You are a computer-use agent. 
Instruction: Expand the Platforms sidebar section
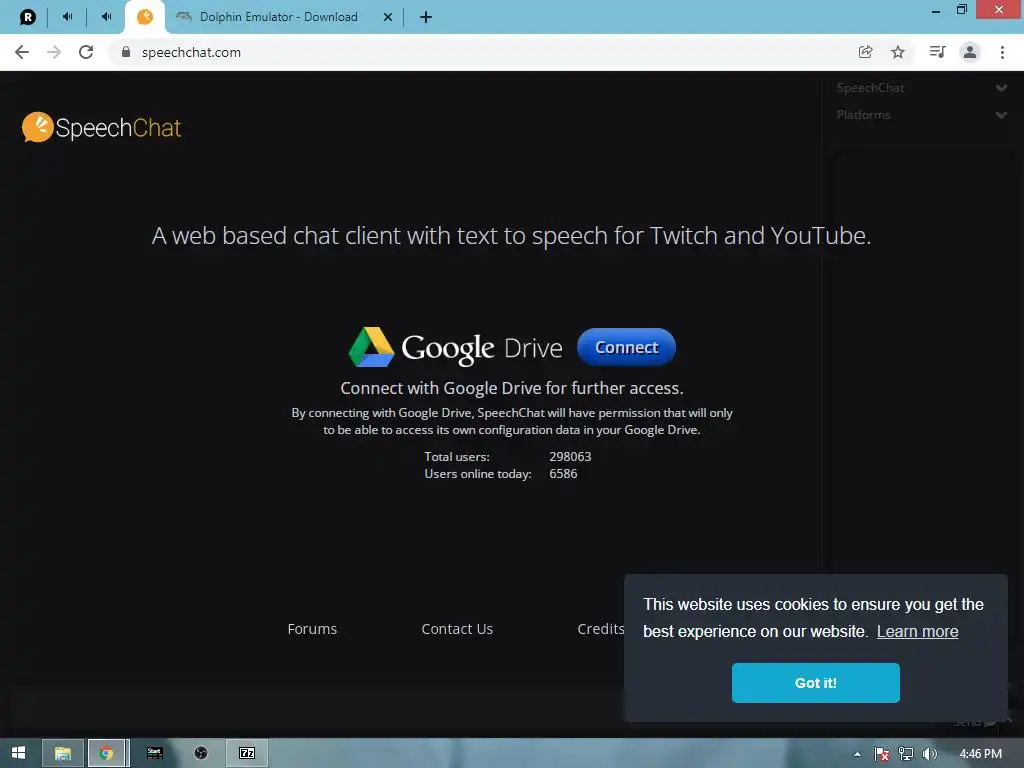[921, 114]
